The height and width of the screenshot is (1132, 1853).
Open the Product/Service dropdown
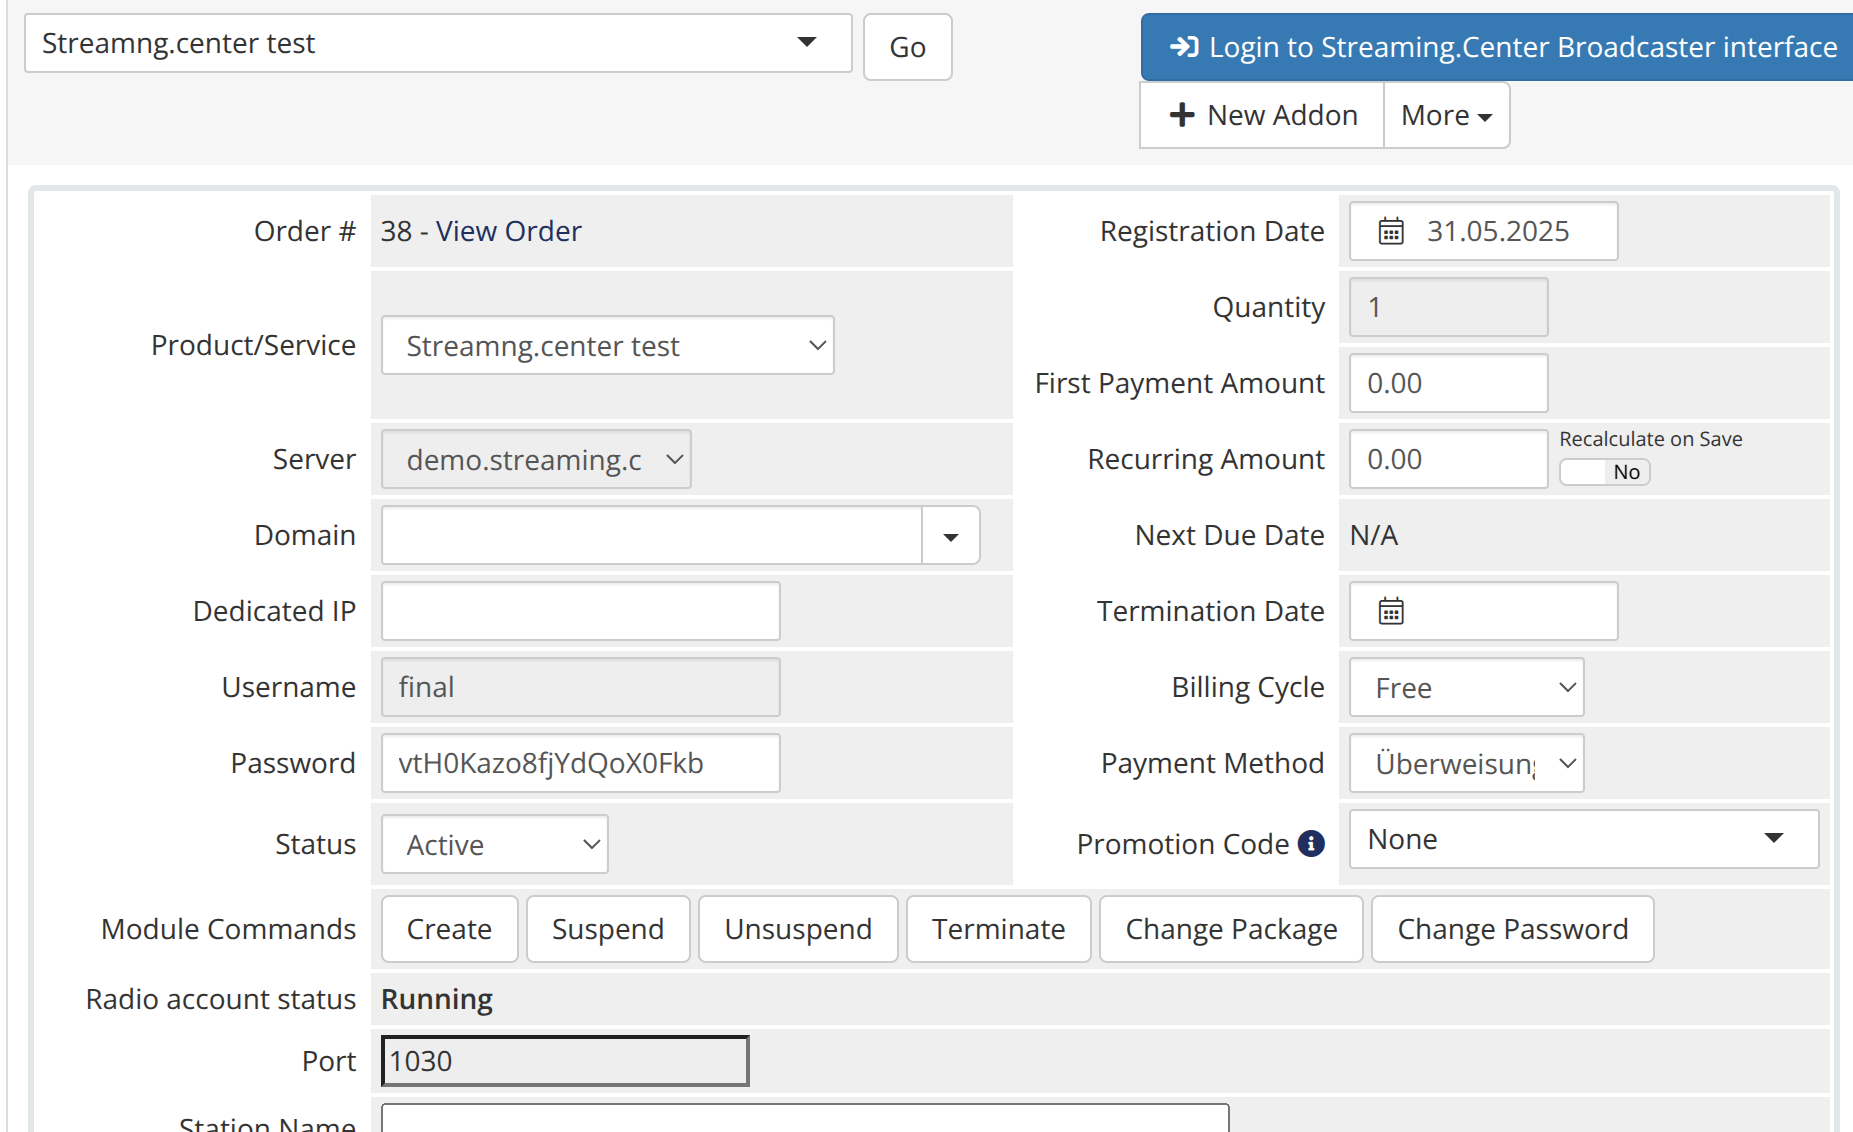607,346
